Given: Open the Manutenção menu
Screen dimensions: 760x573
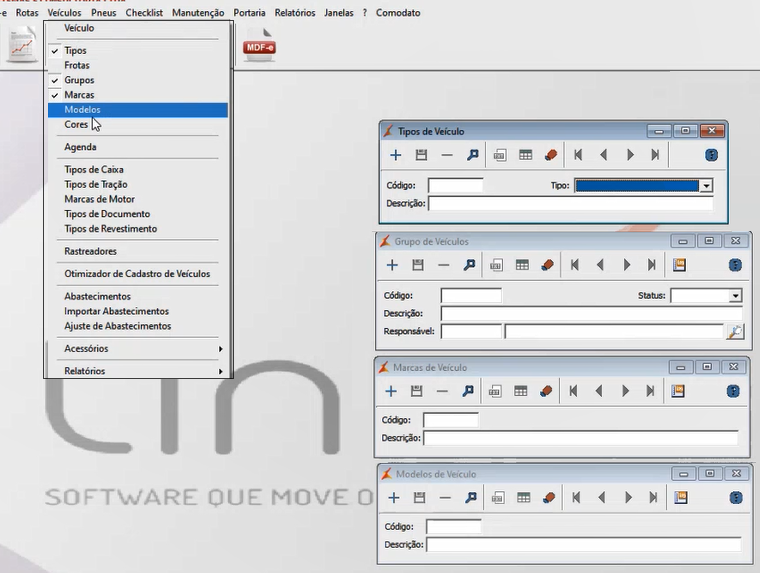Looking at the screenshot, I should tap(198, 13).
